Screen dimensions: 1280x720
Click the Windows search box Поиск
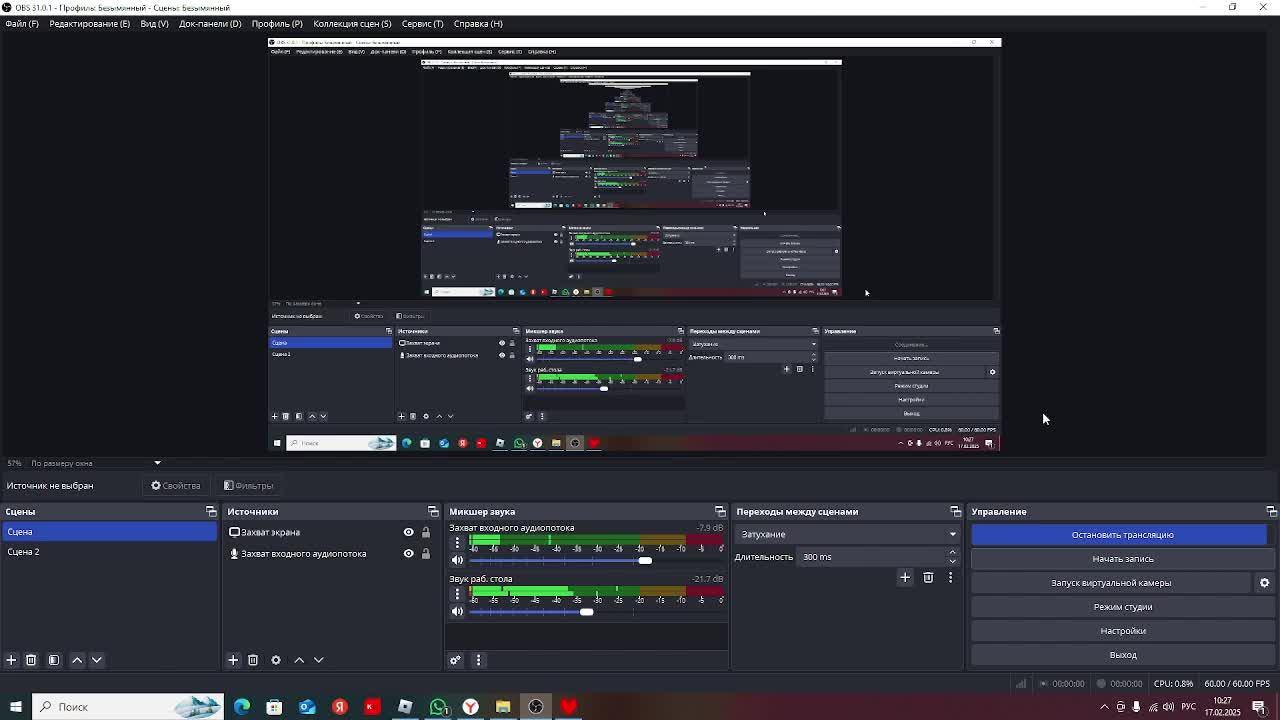click(127, 707)
